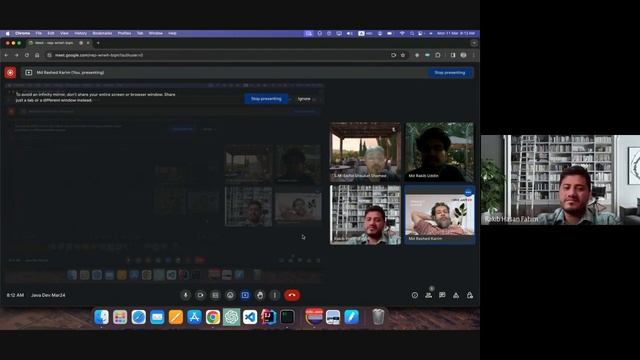Show the participants people panel
The height and width of the screenshot is (360, 640).
[429, 295]
